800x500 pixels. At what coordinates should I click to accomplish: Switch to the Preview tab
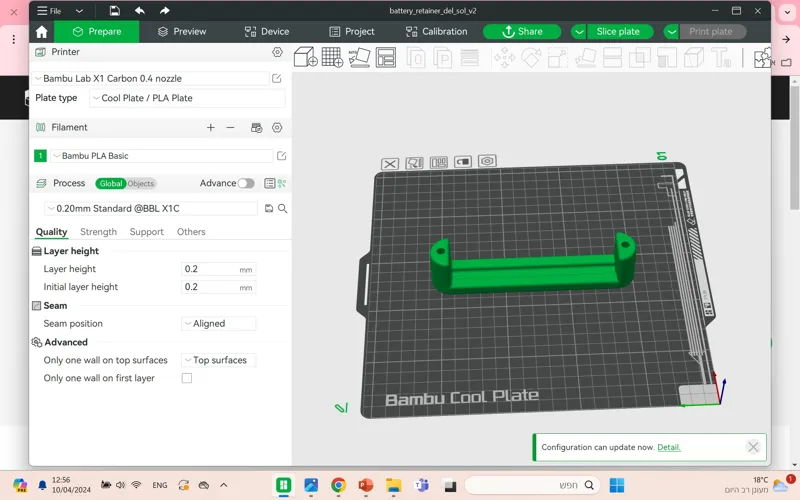pyautogui.click(x=182, y=32)
